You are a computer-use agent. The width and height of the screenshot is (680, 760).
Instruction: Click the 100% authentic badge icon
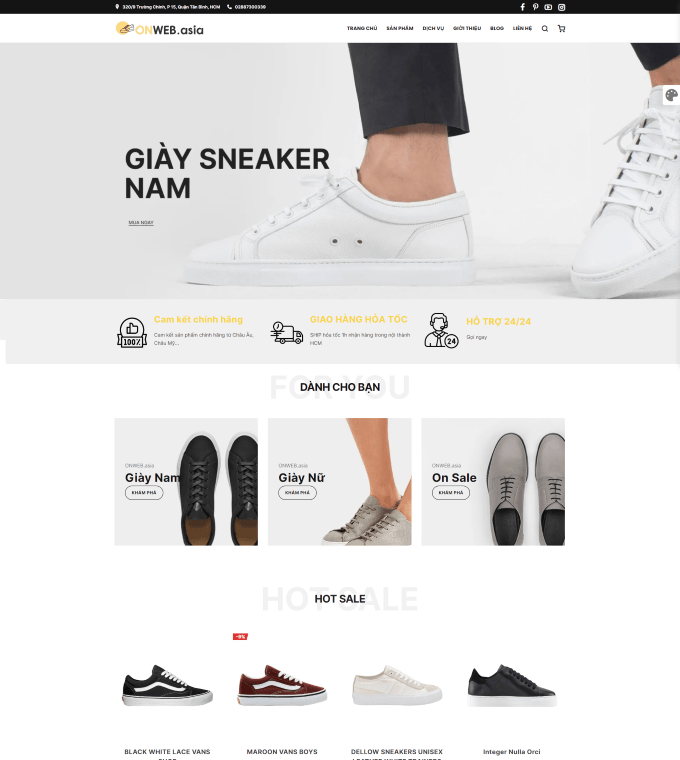(132, 332)
